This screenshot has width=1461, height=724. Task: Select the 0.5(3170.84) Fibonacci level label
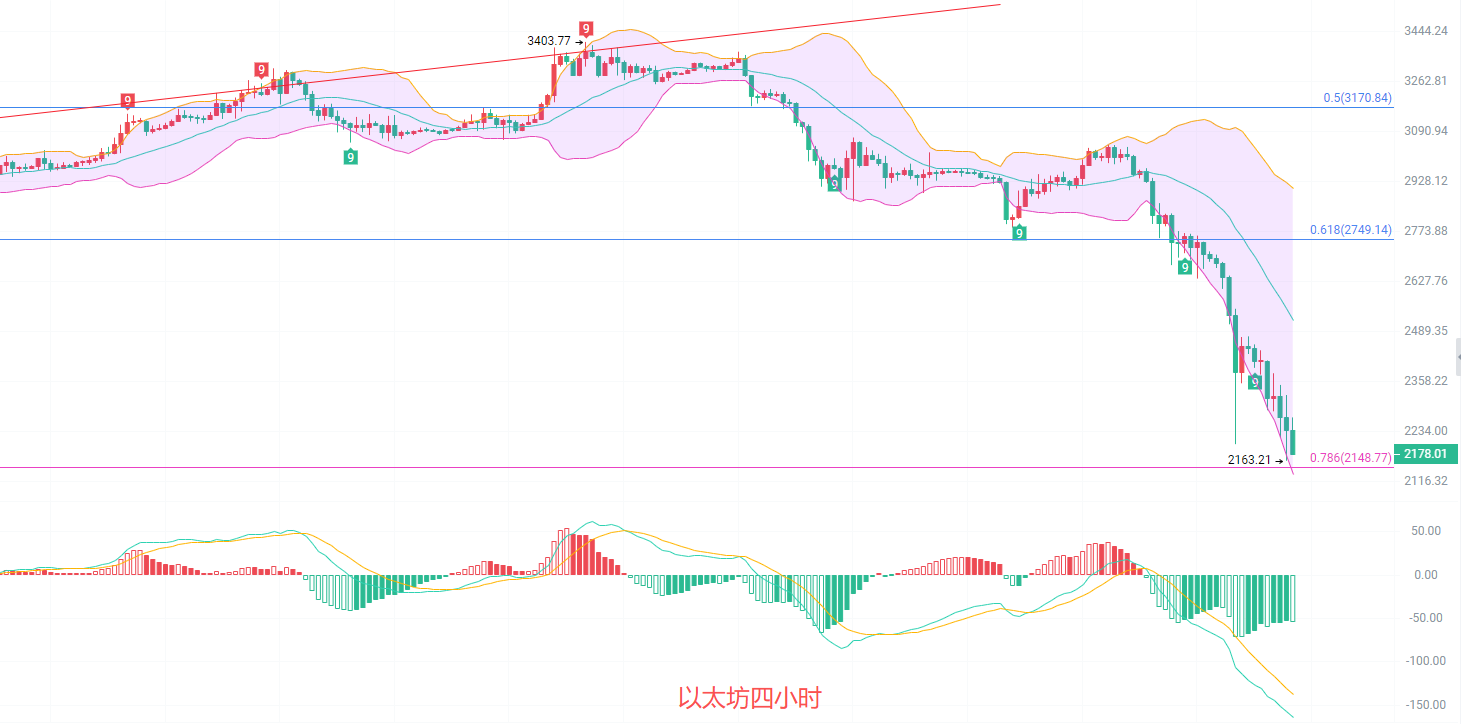tap(1356, 98)
